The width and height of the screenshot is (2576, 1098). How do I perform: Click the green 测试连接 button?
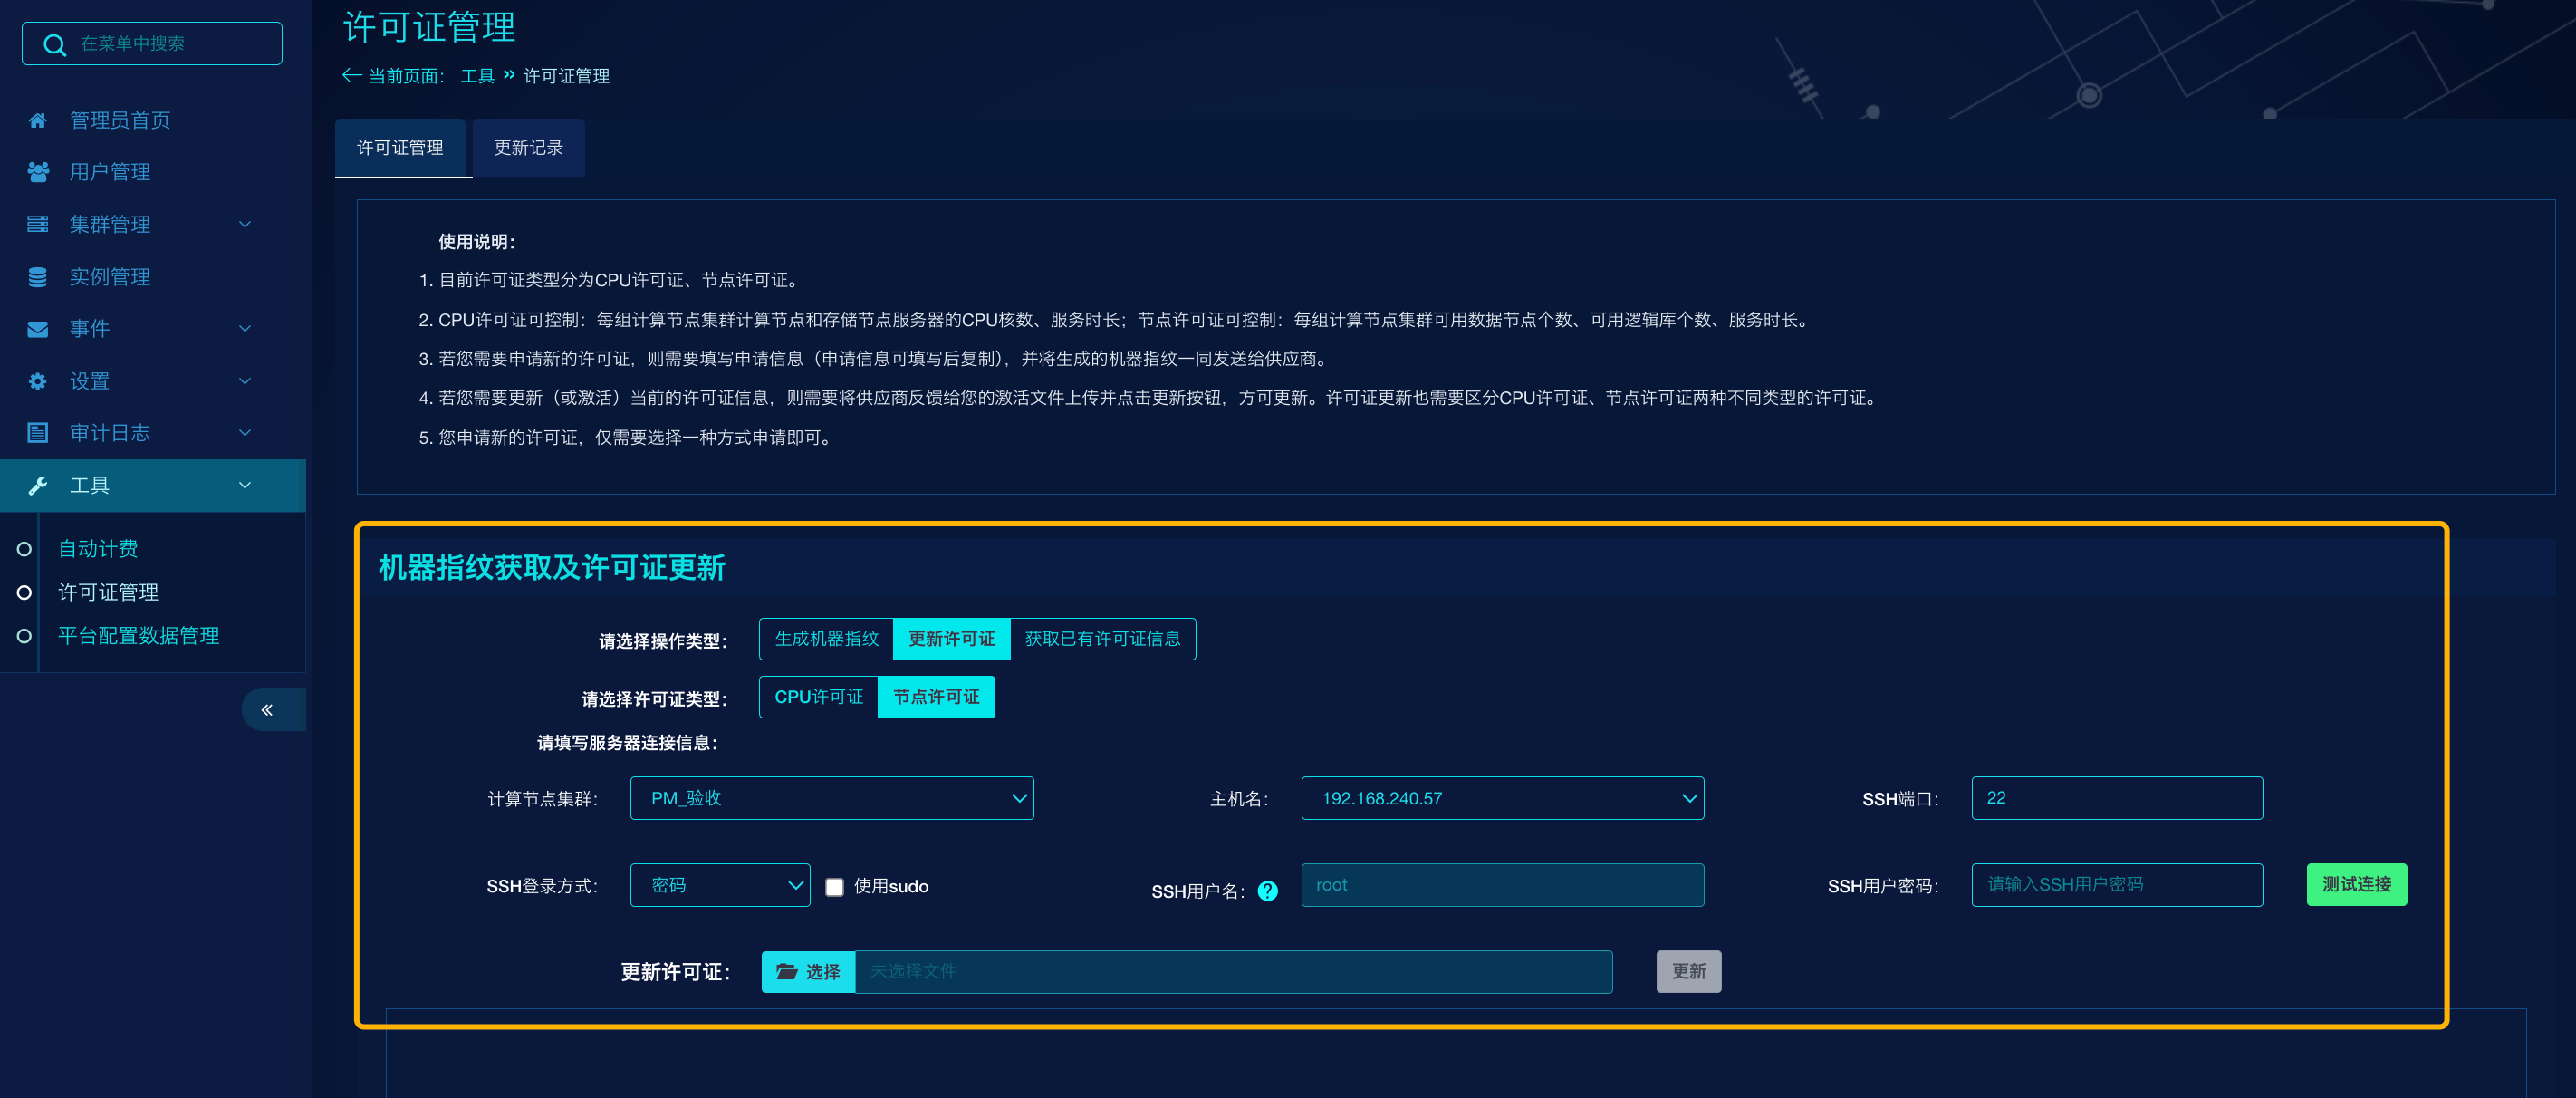2355,884
